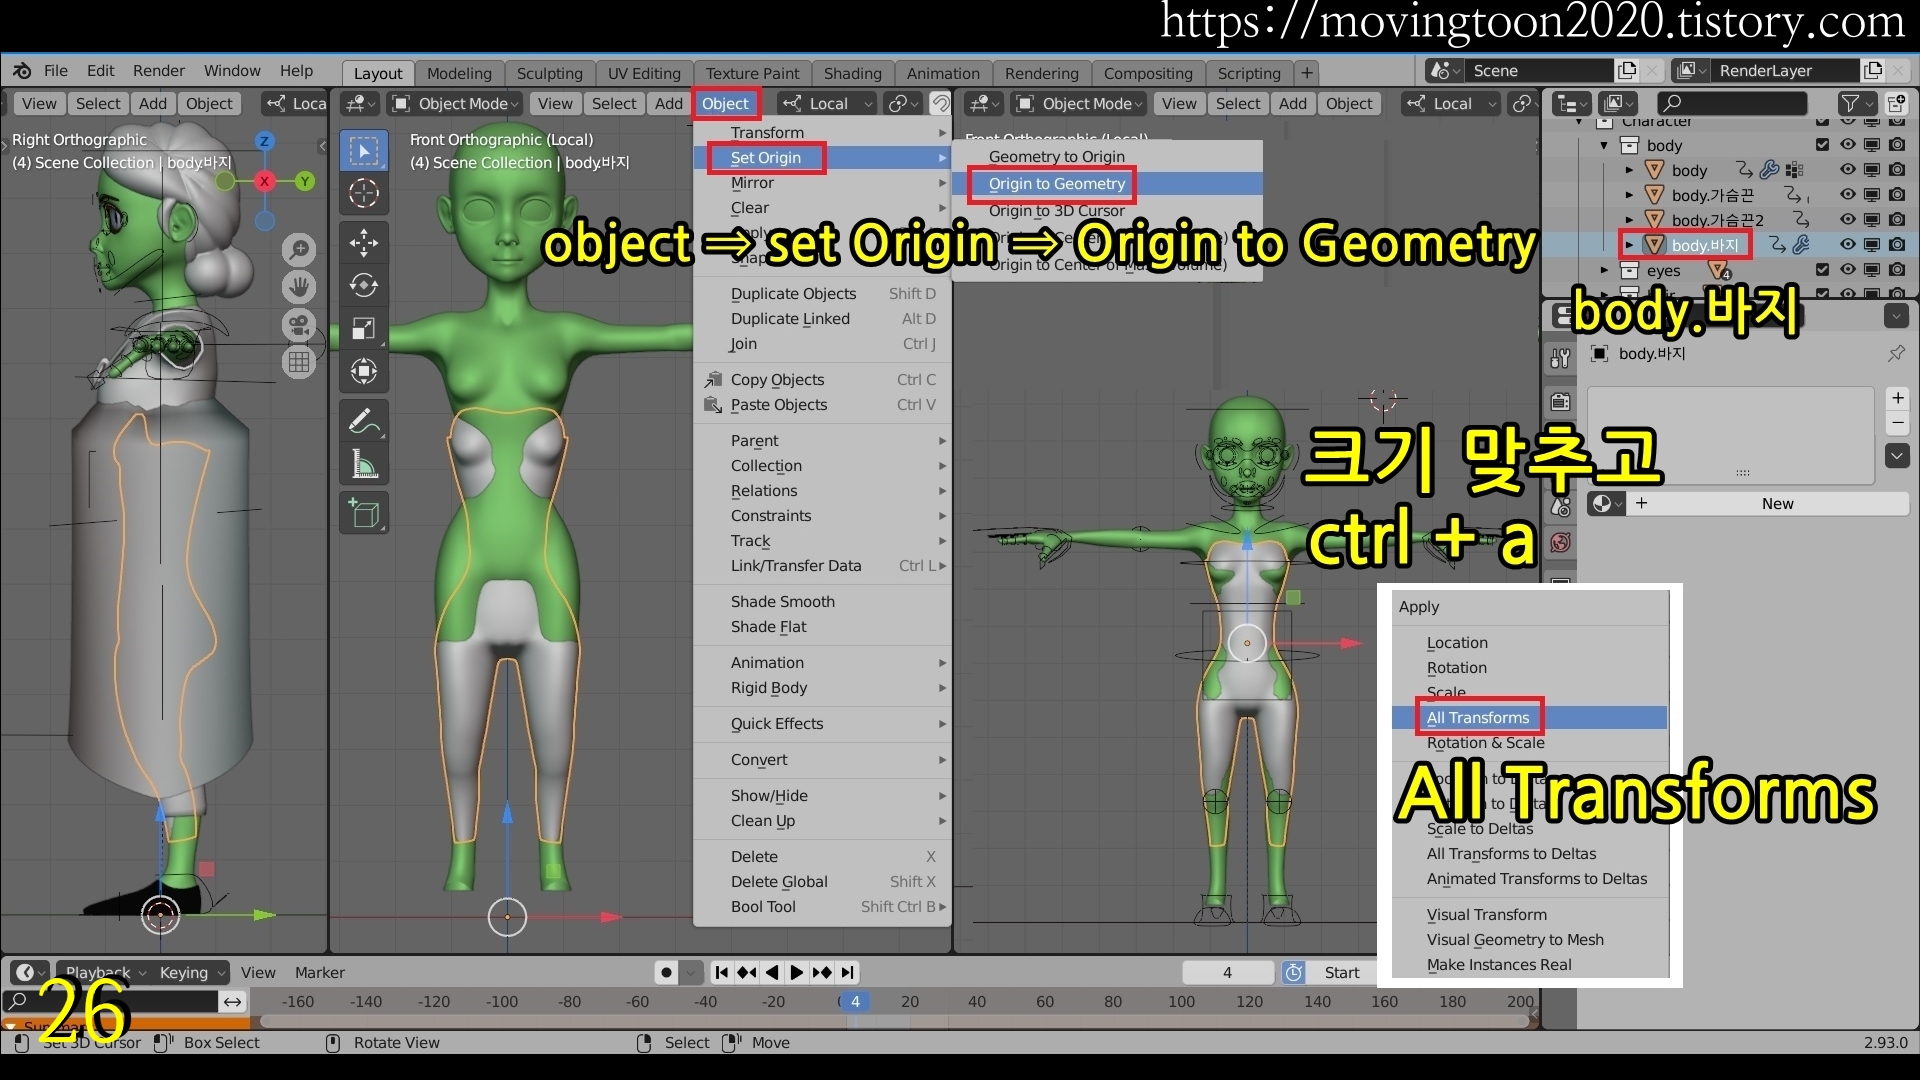Open the Tool properties tab icon
The width and height of the screenshot is (1920, 1080).
(1560, 358)
